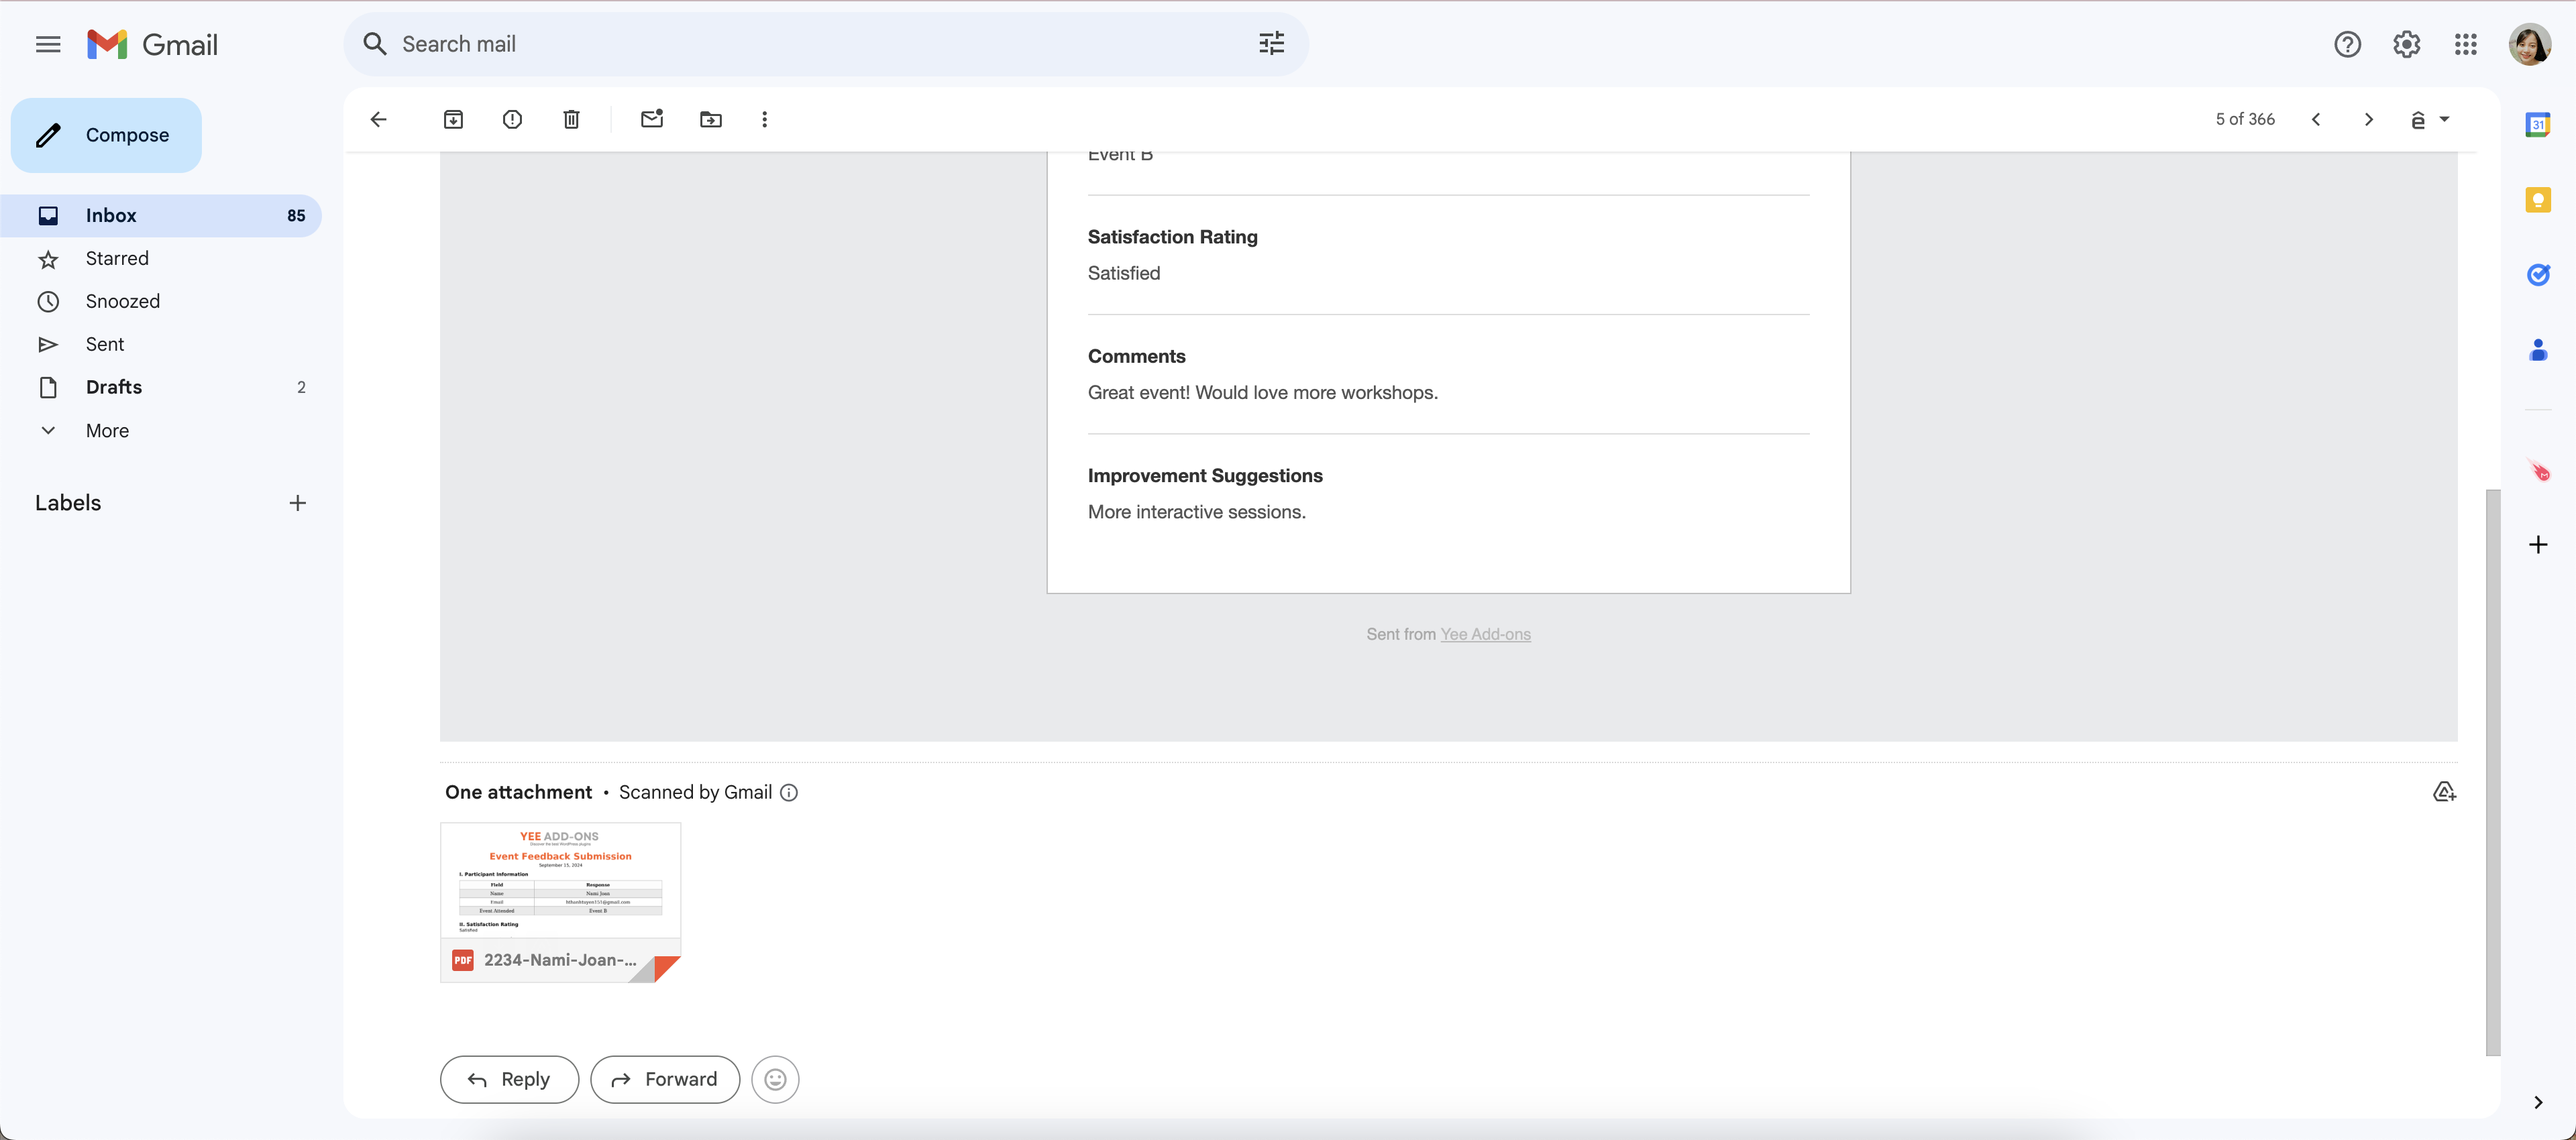Mark the conversation as unread
Screen dimensions: 2576x1140
(651, 119)
